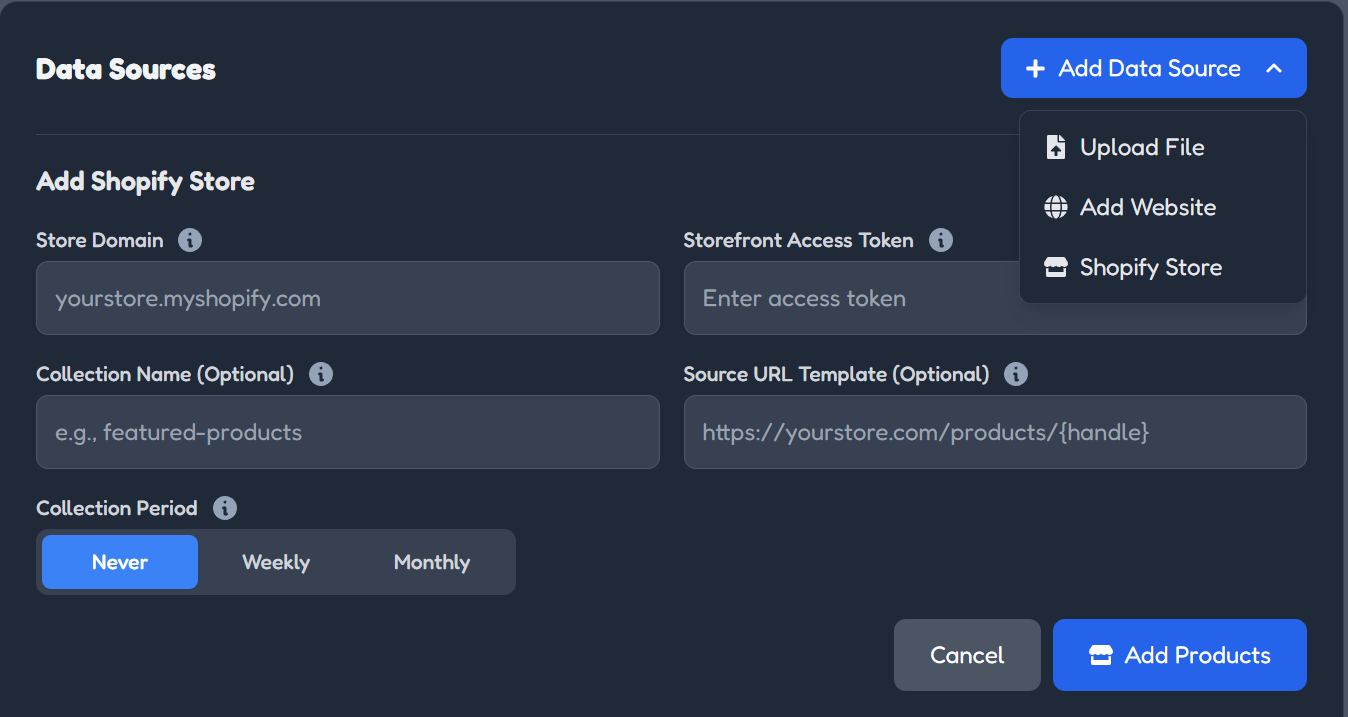Click the Collection Name info icon
The height and width of the screenshot is (717, 1348).
[321, 374]
